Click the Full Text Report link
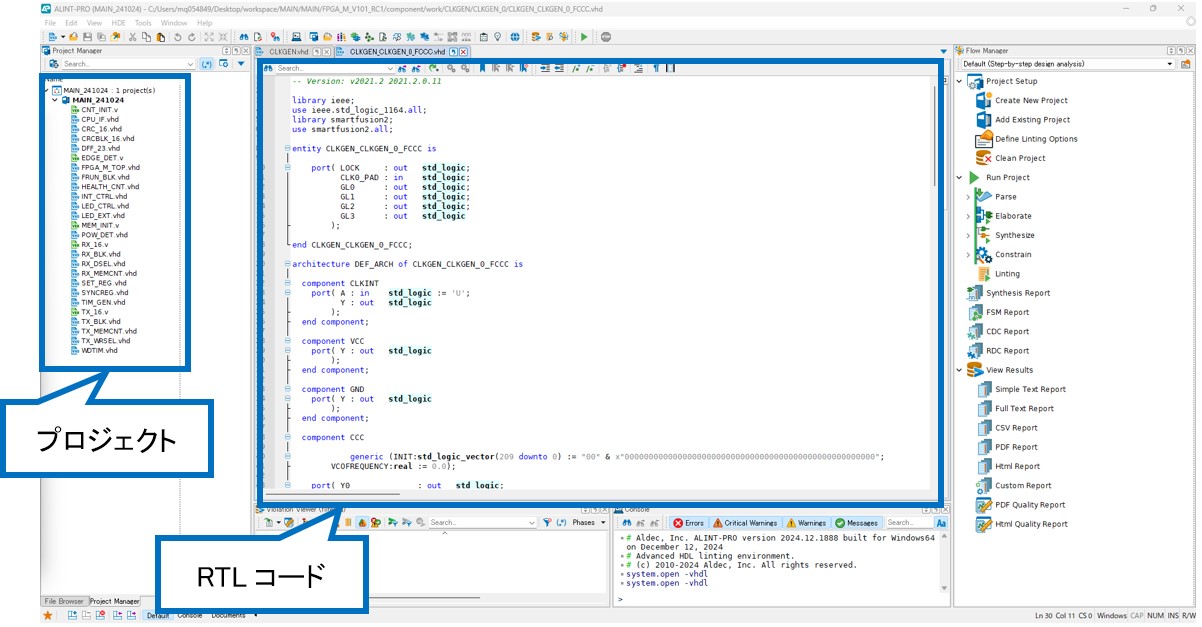Image resolution: width=1202 pixels, height=627 pixels. click(1024, 408)
